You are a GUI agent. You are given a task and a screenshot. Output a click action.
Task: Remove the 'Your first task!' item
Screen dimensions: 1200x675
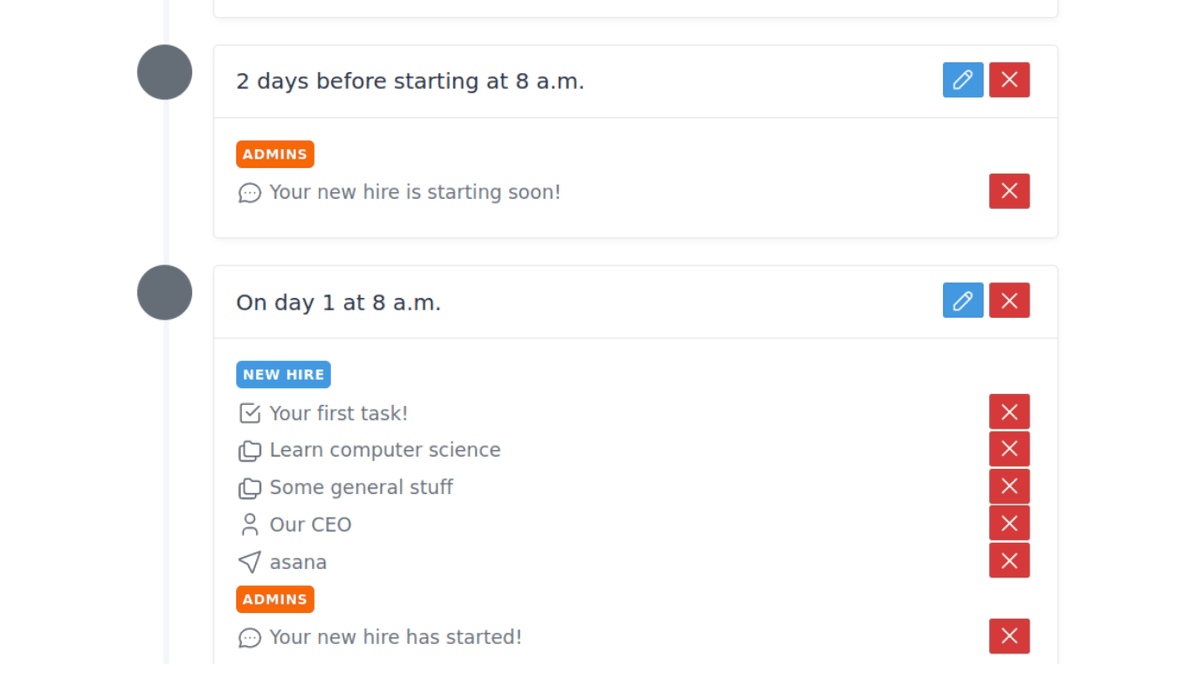point(1009,412)
